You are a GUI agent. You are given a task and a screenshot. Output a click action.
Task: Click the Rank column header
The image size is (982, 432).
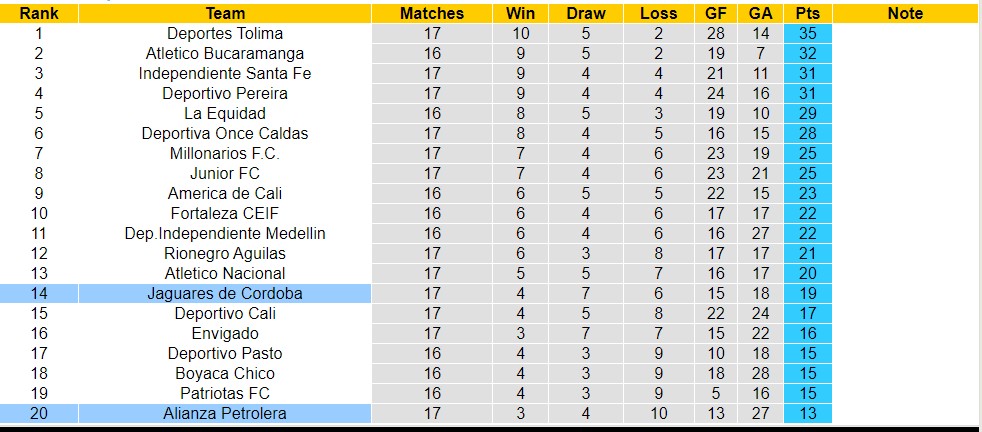[38, 13]
